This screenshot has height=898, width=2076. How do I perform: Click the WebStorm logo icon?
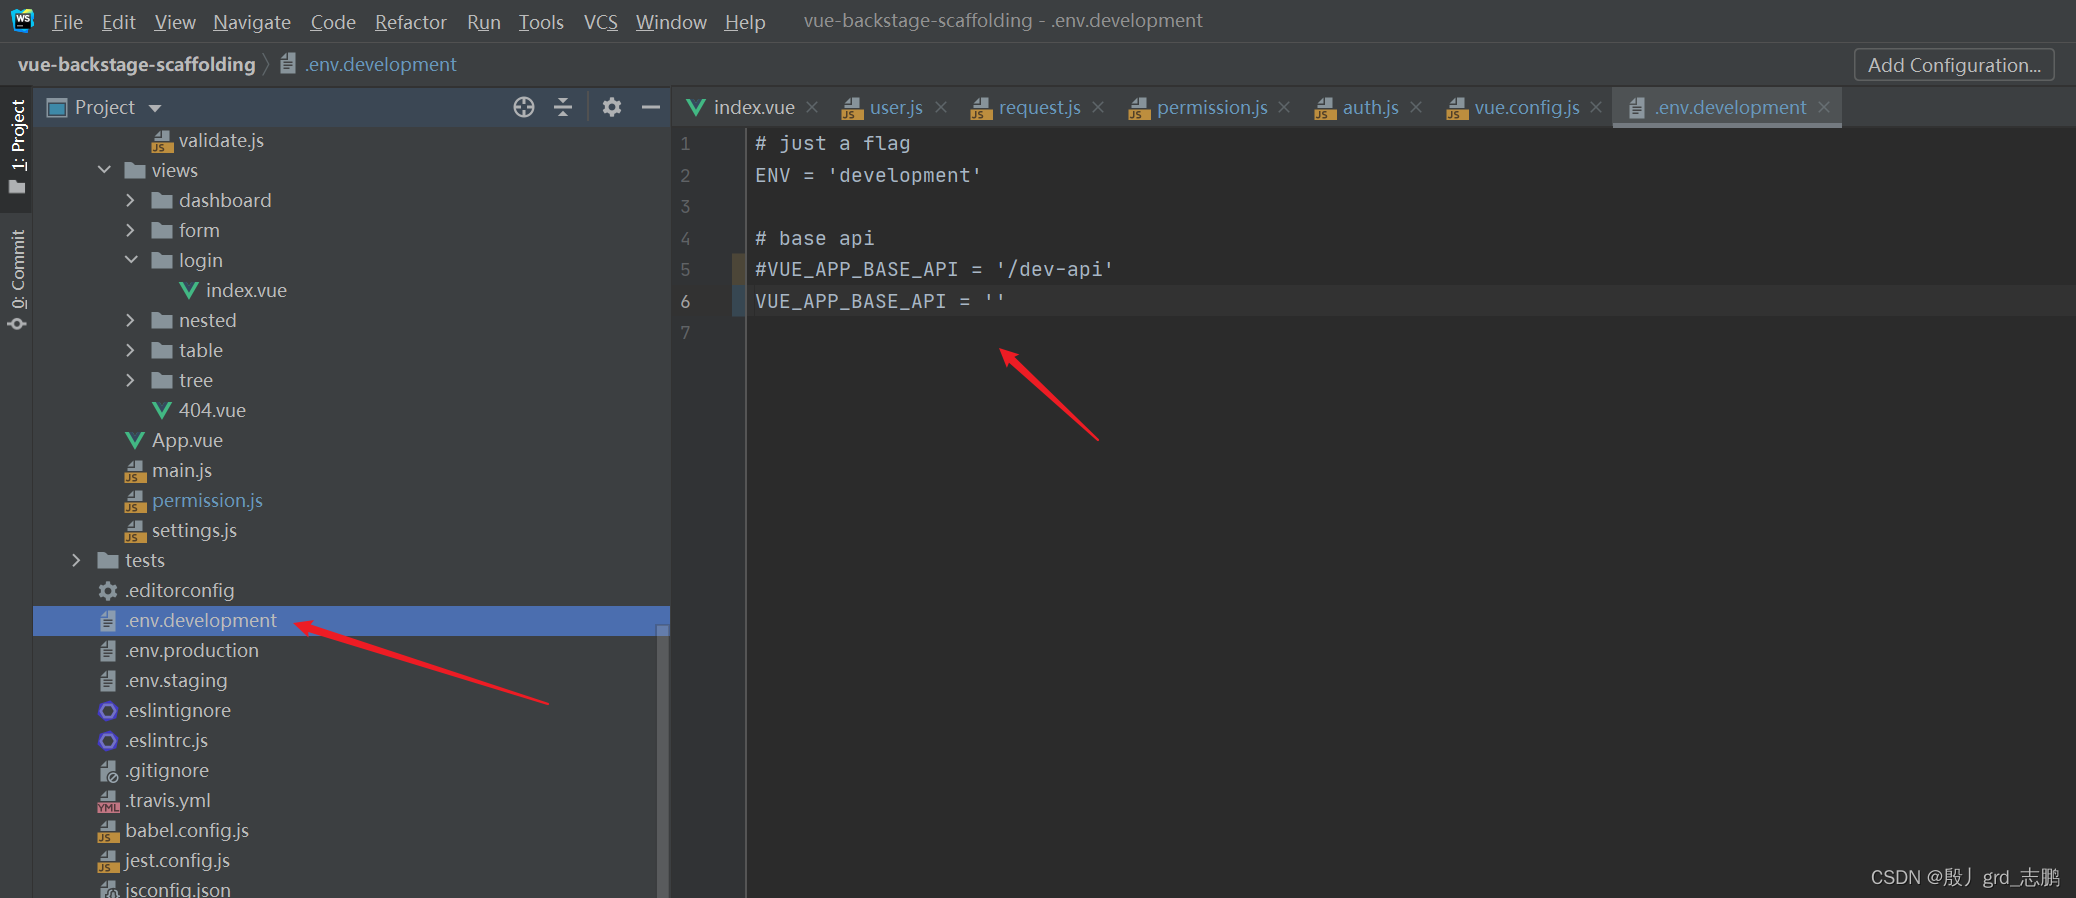click(23, 20)
